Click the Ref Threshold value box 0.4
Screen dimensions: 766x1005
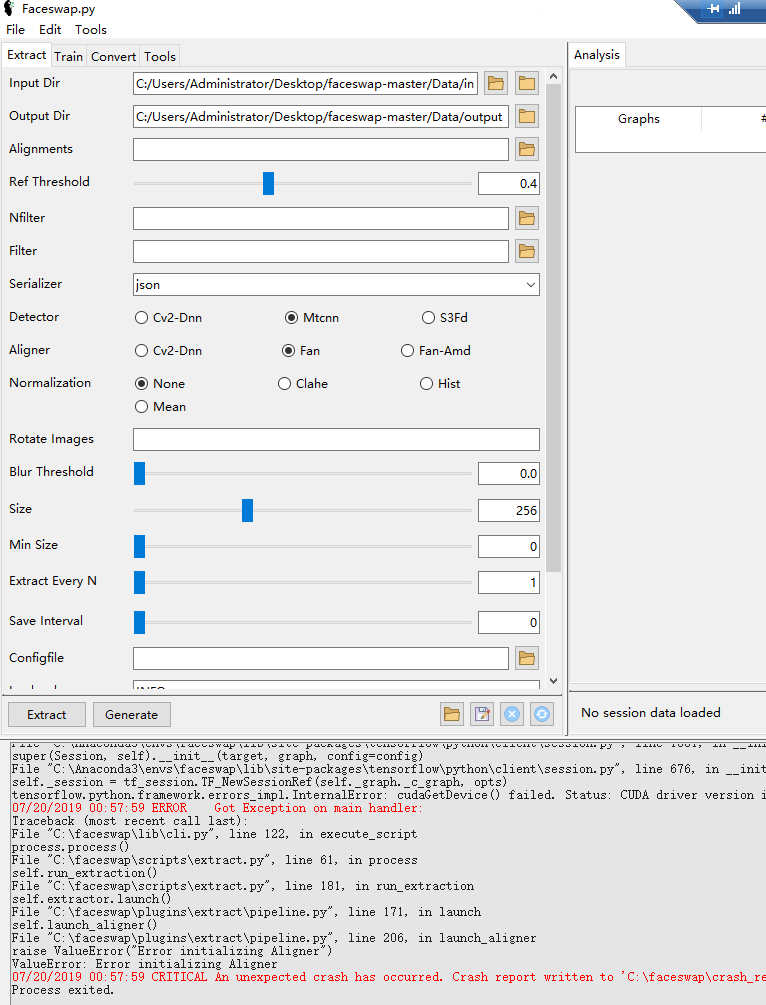[509, 184]
